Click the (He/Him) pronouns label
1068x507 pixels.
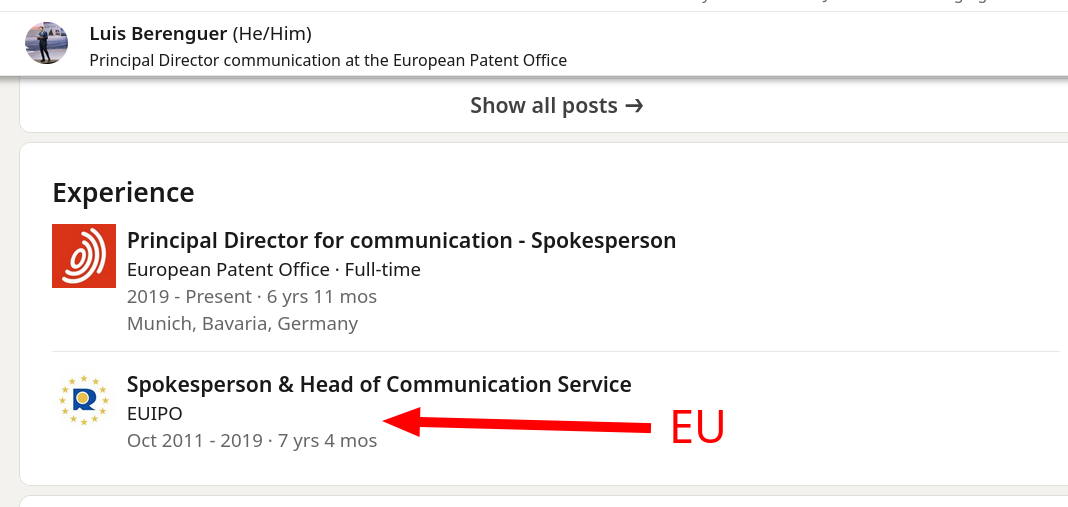coord(272,34)
